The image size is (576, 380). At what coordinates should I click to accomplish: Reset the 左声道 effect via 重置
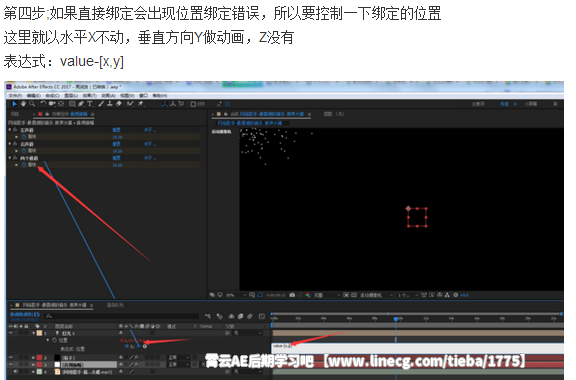point(116,130)
